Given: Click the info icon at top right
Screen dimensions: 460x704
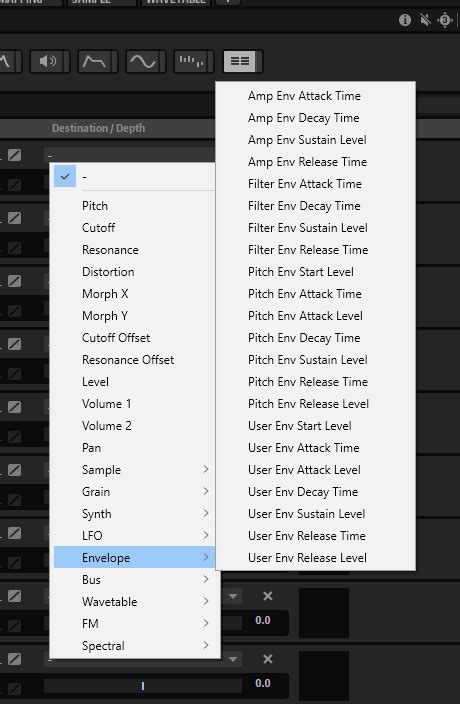Looking at the screenshot, I should pyautogui.click(x=405, y=20).
